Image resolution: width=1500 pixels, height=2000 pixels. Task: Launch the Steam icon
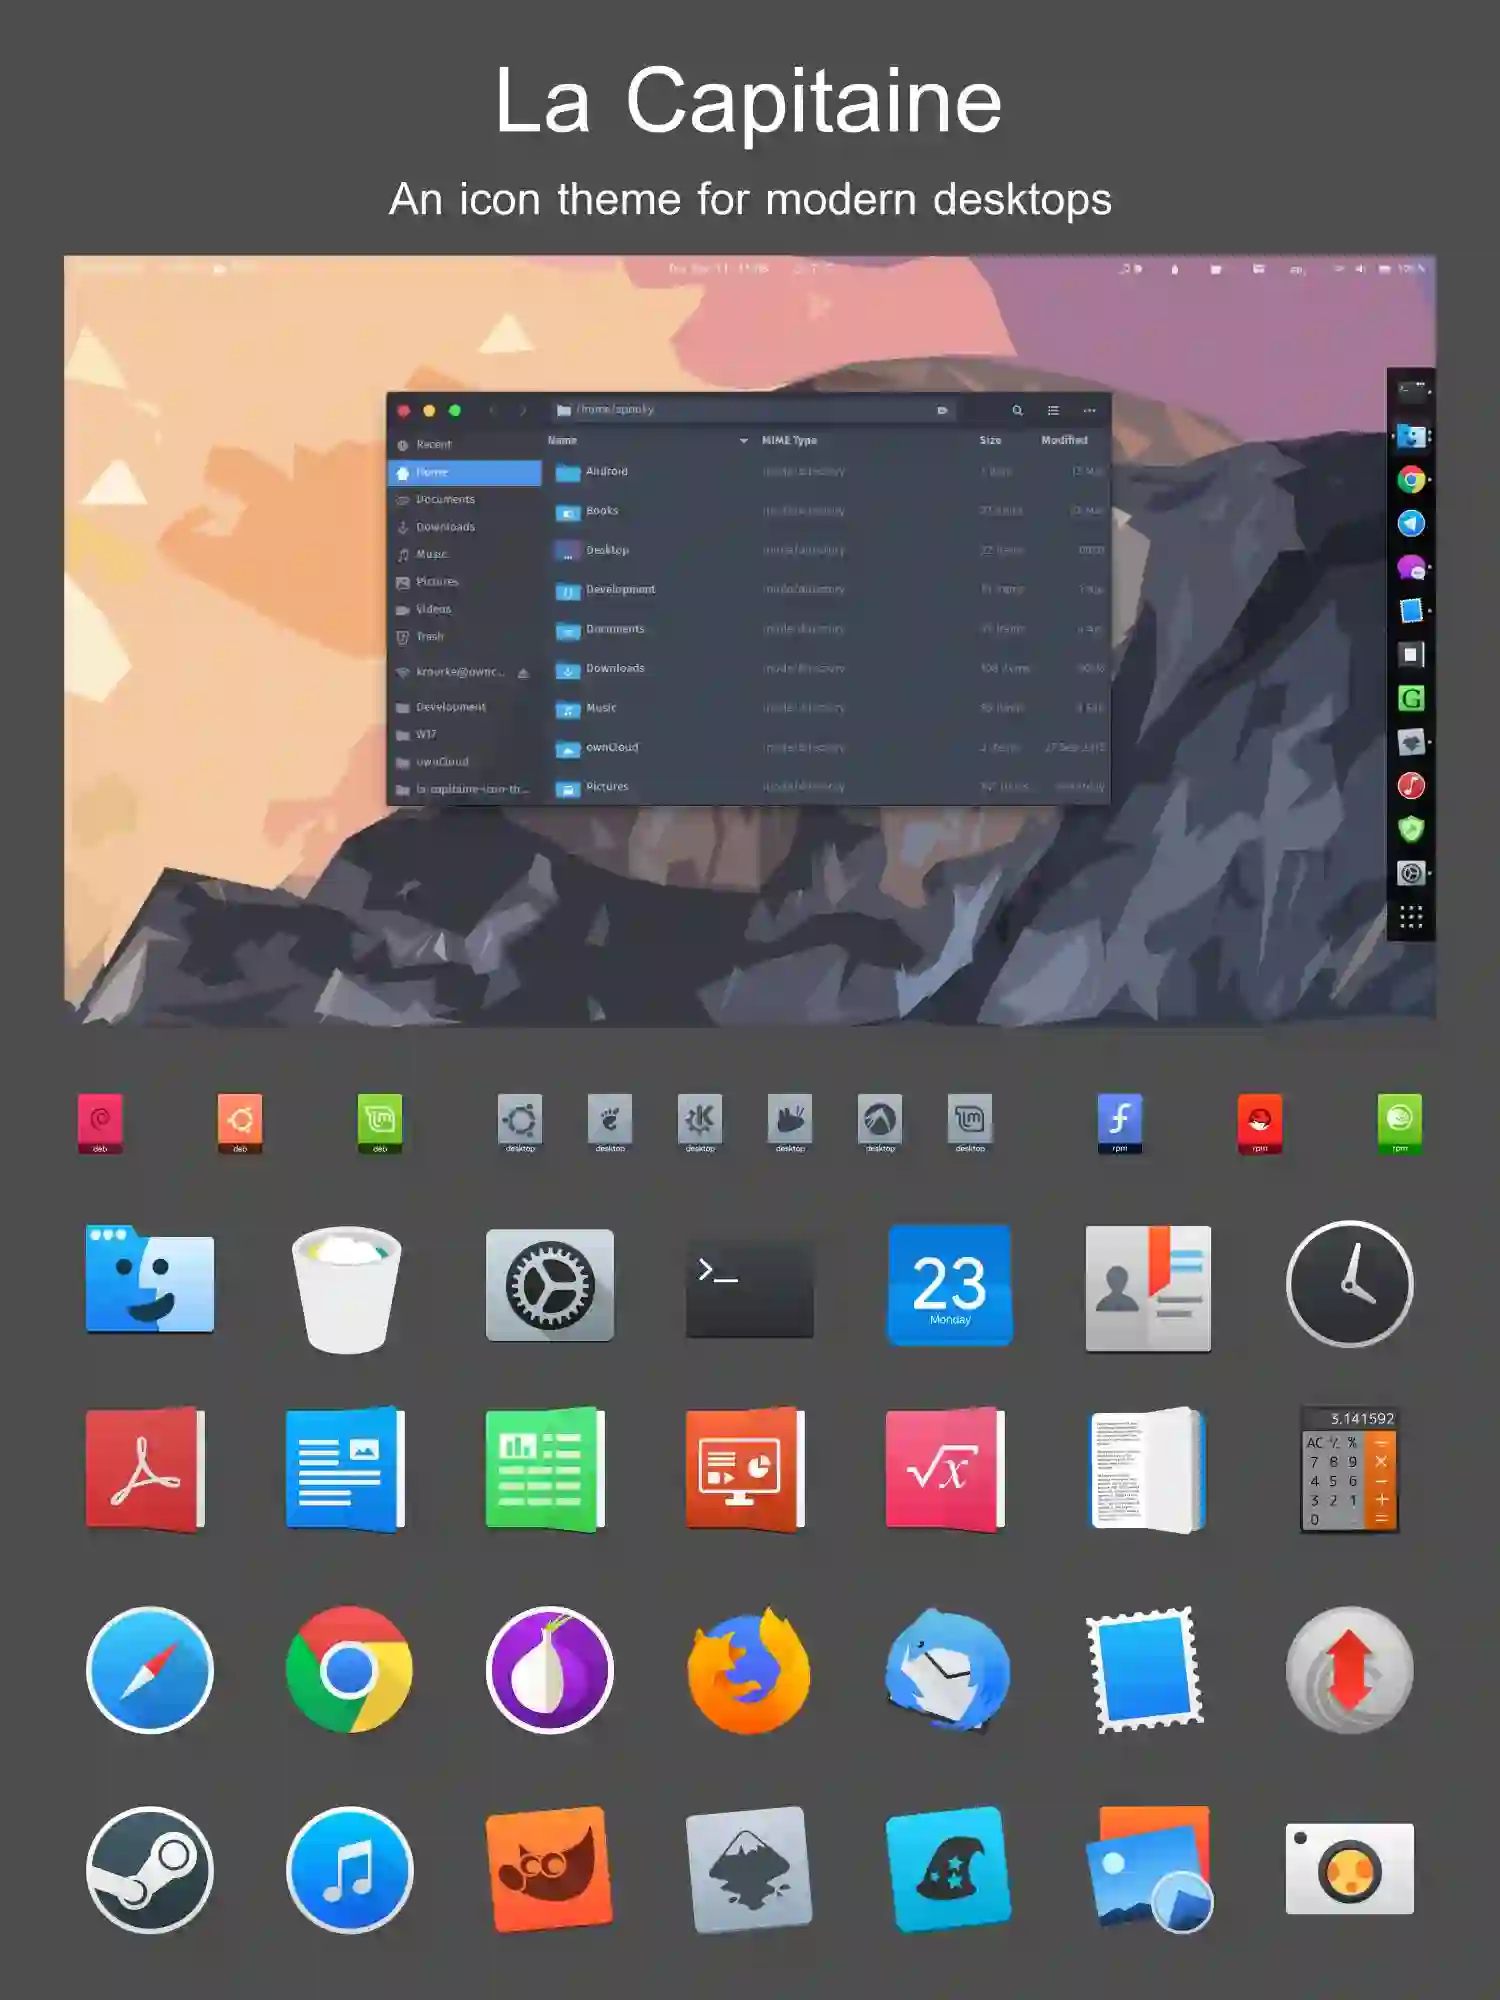click(x=150, y=1869)
